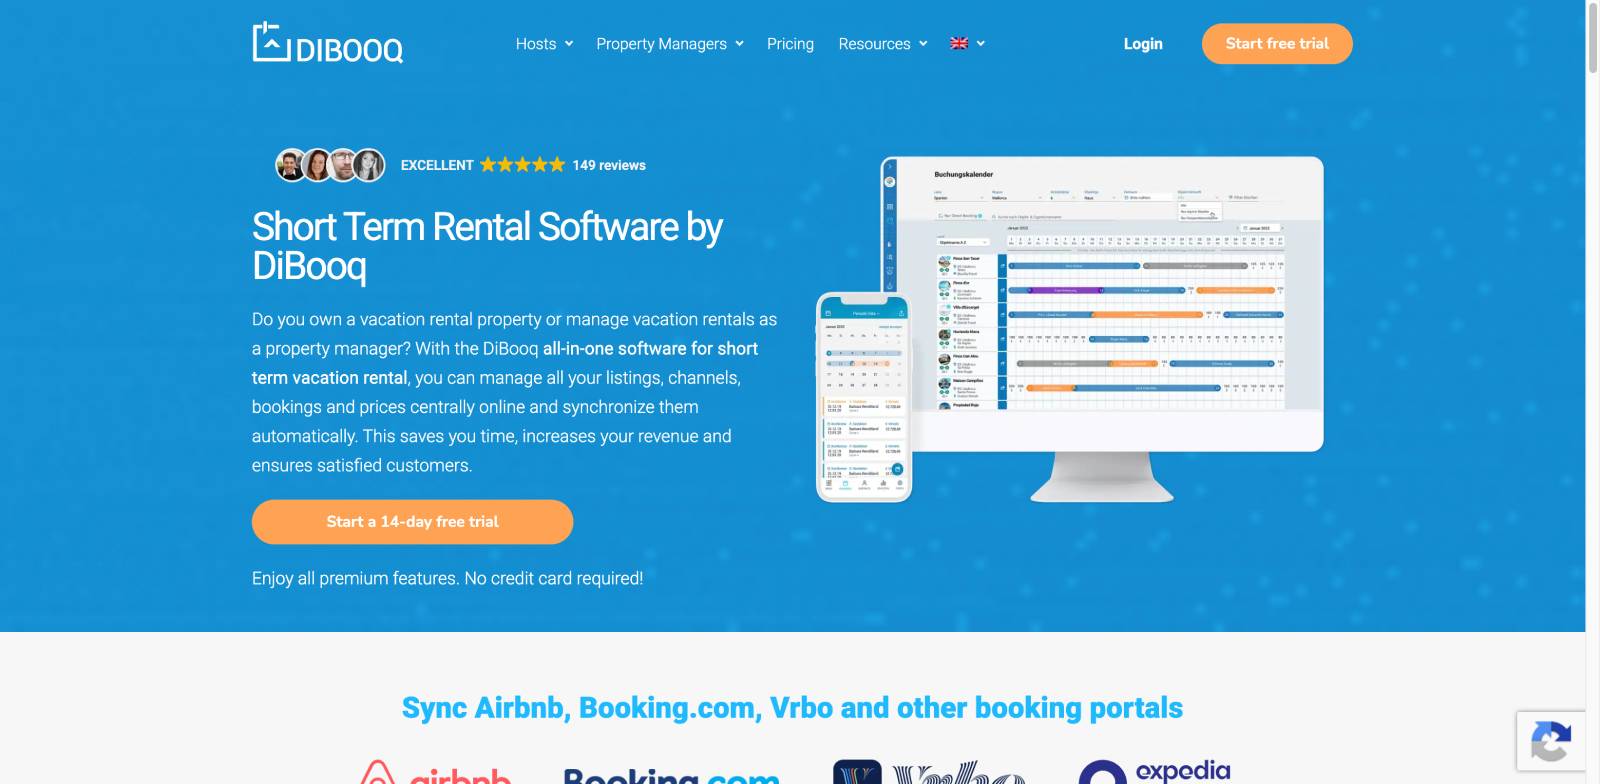The width and height of the screenshot is (1600, 784).
Task: Click the reCAPTCHA badge
Action: point(1551,742)
